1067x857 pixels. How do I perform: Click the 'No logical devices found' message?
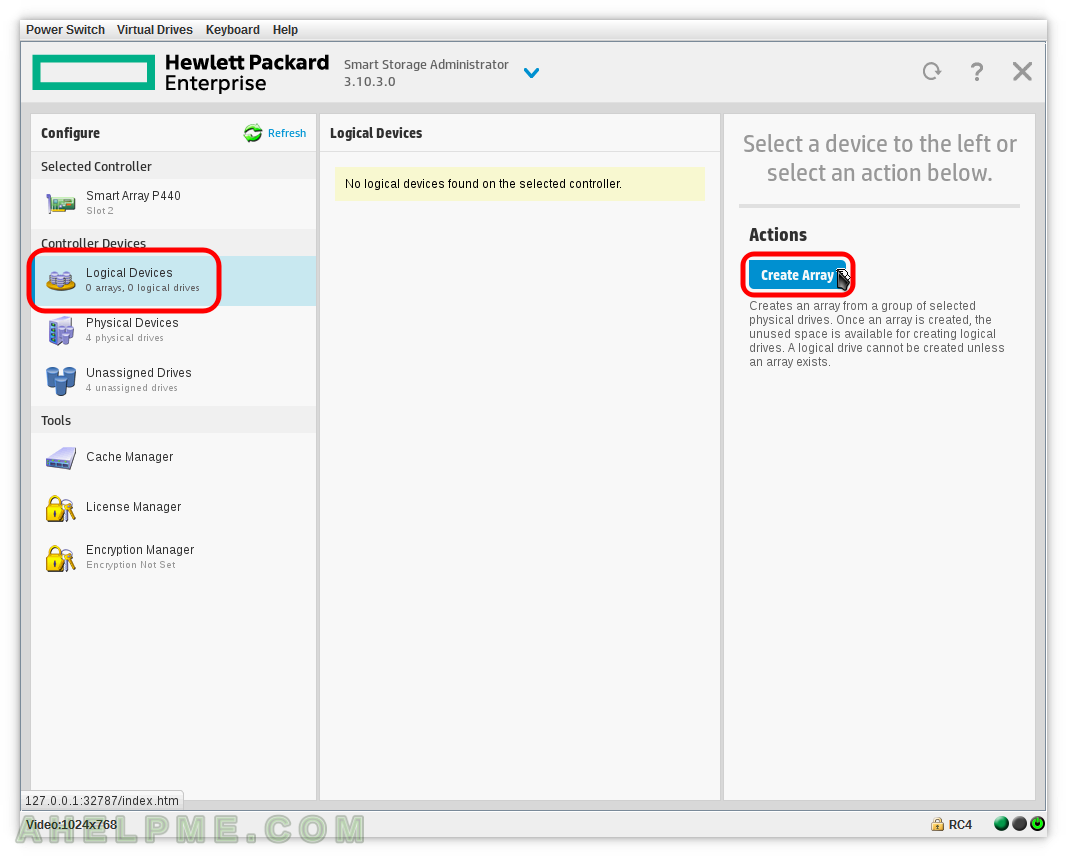(x=519, y=184)
